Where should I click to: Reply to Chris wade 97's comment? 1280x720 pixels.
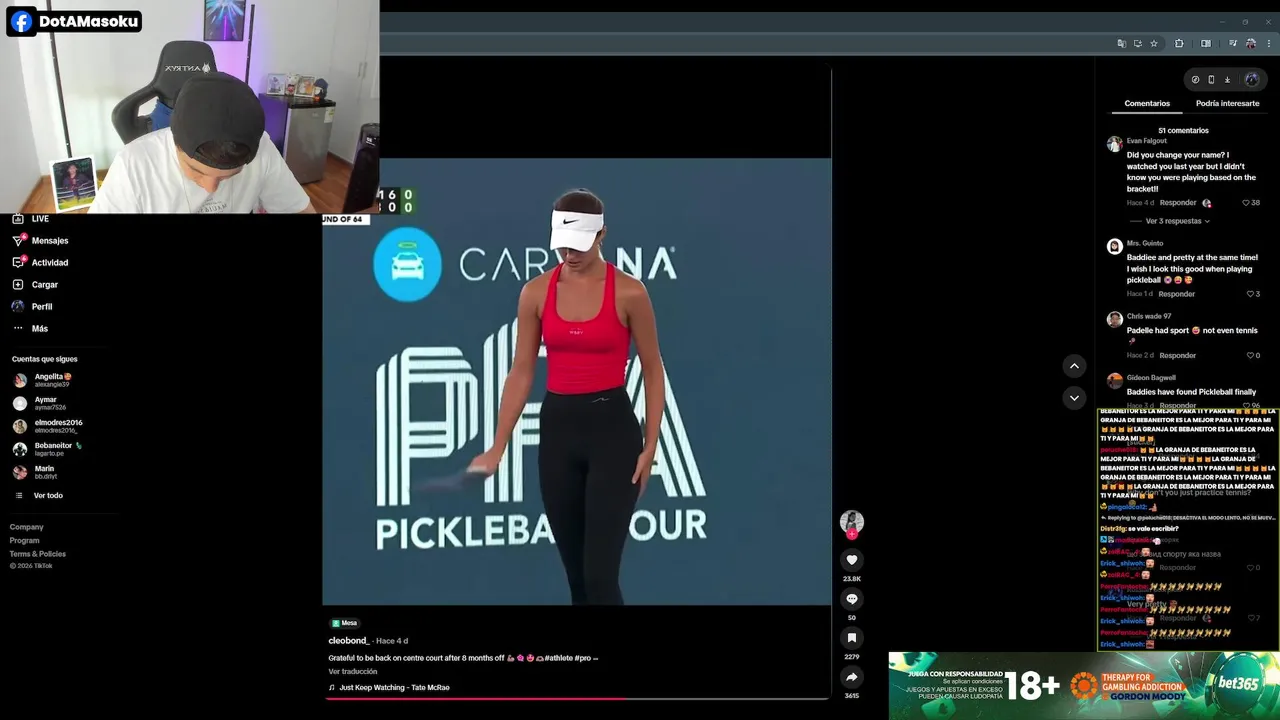pos(1177,355)
